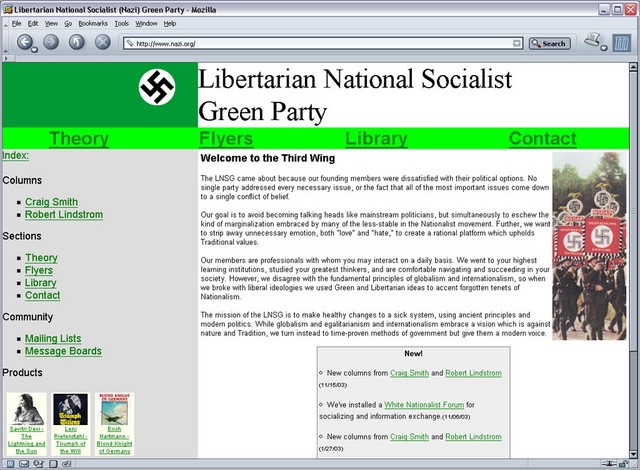Click the Print toolbar icon
Viewport: 640px width, 470px height.
[593, 40]
